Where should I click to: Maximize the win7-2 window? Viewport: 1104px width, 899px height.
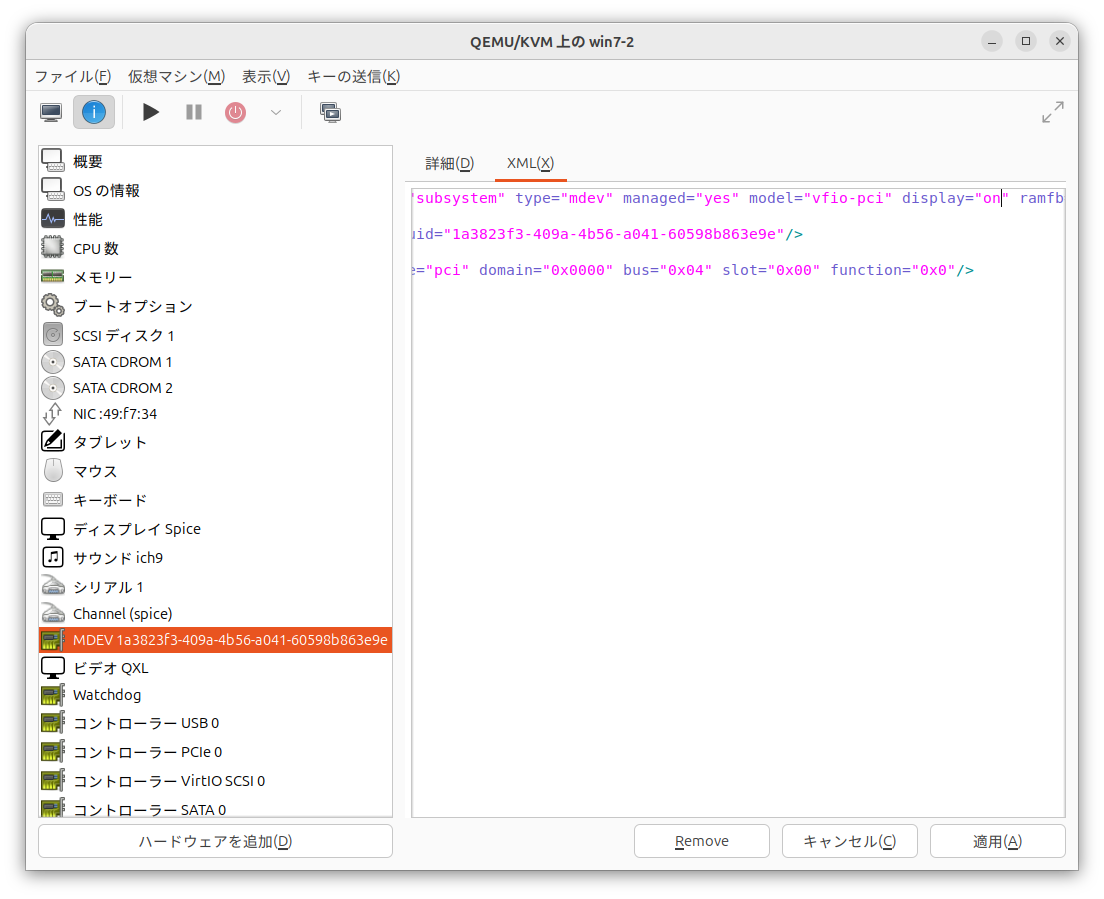click(x=1026, y=42)
